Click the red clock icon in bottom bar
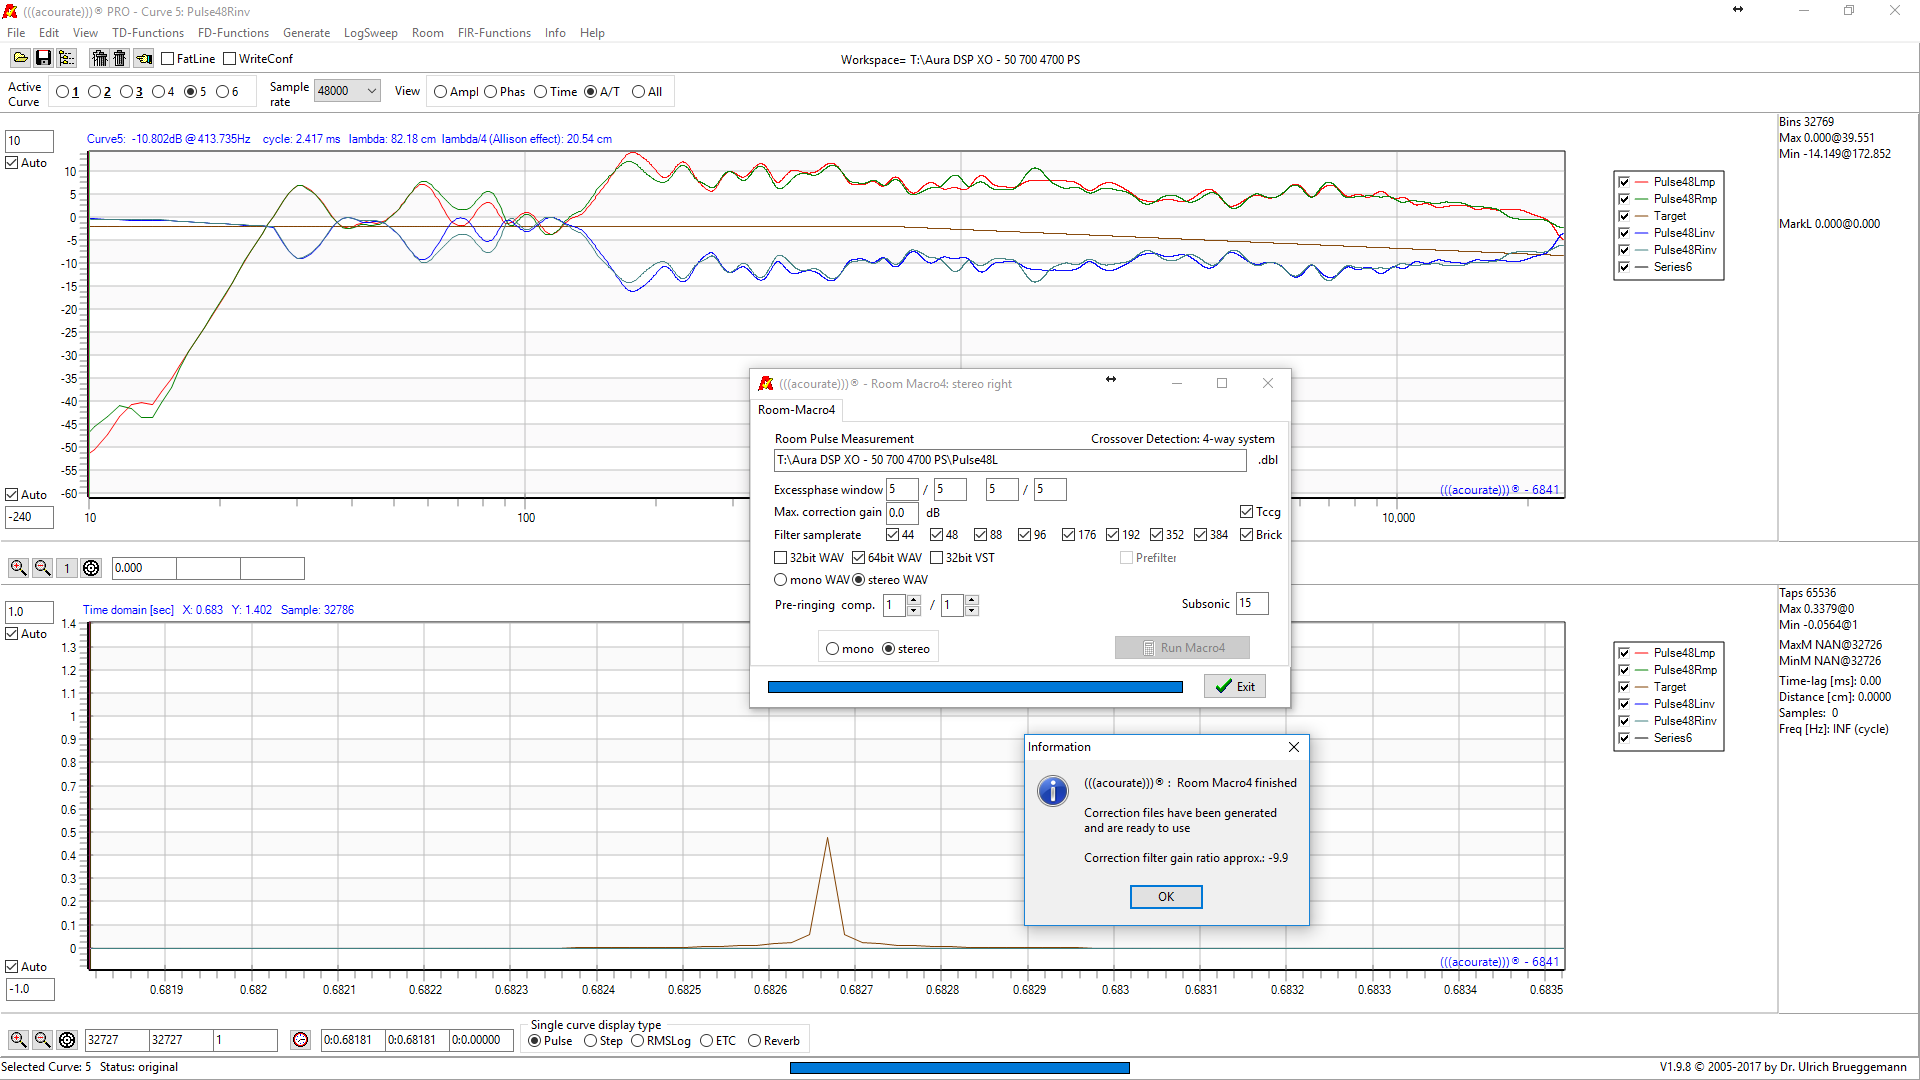 click(x=300, y=1040)
